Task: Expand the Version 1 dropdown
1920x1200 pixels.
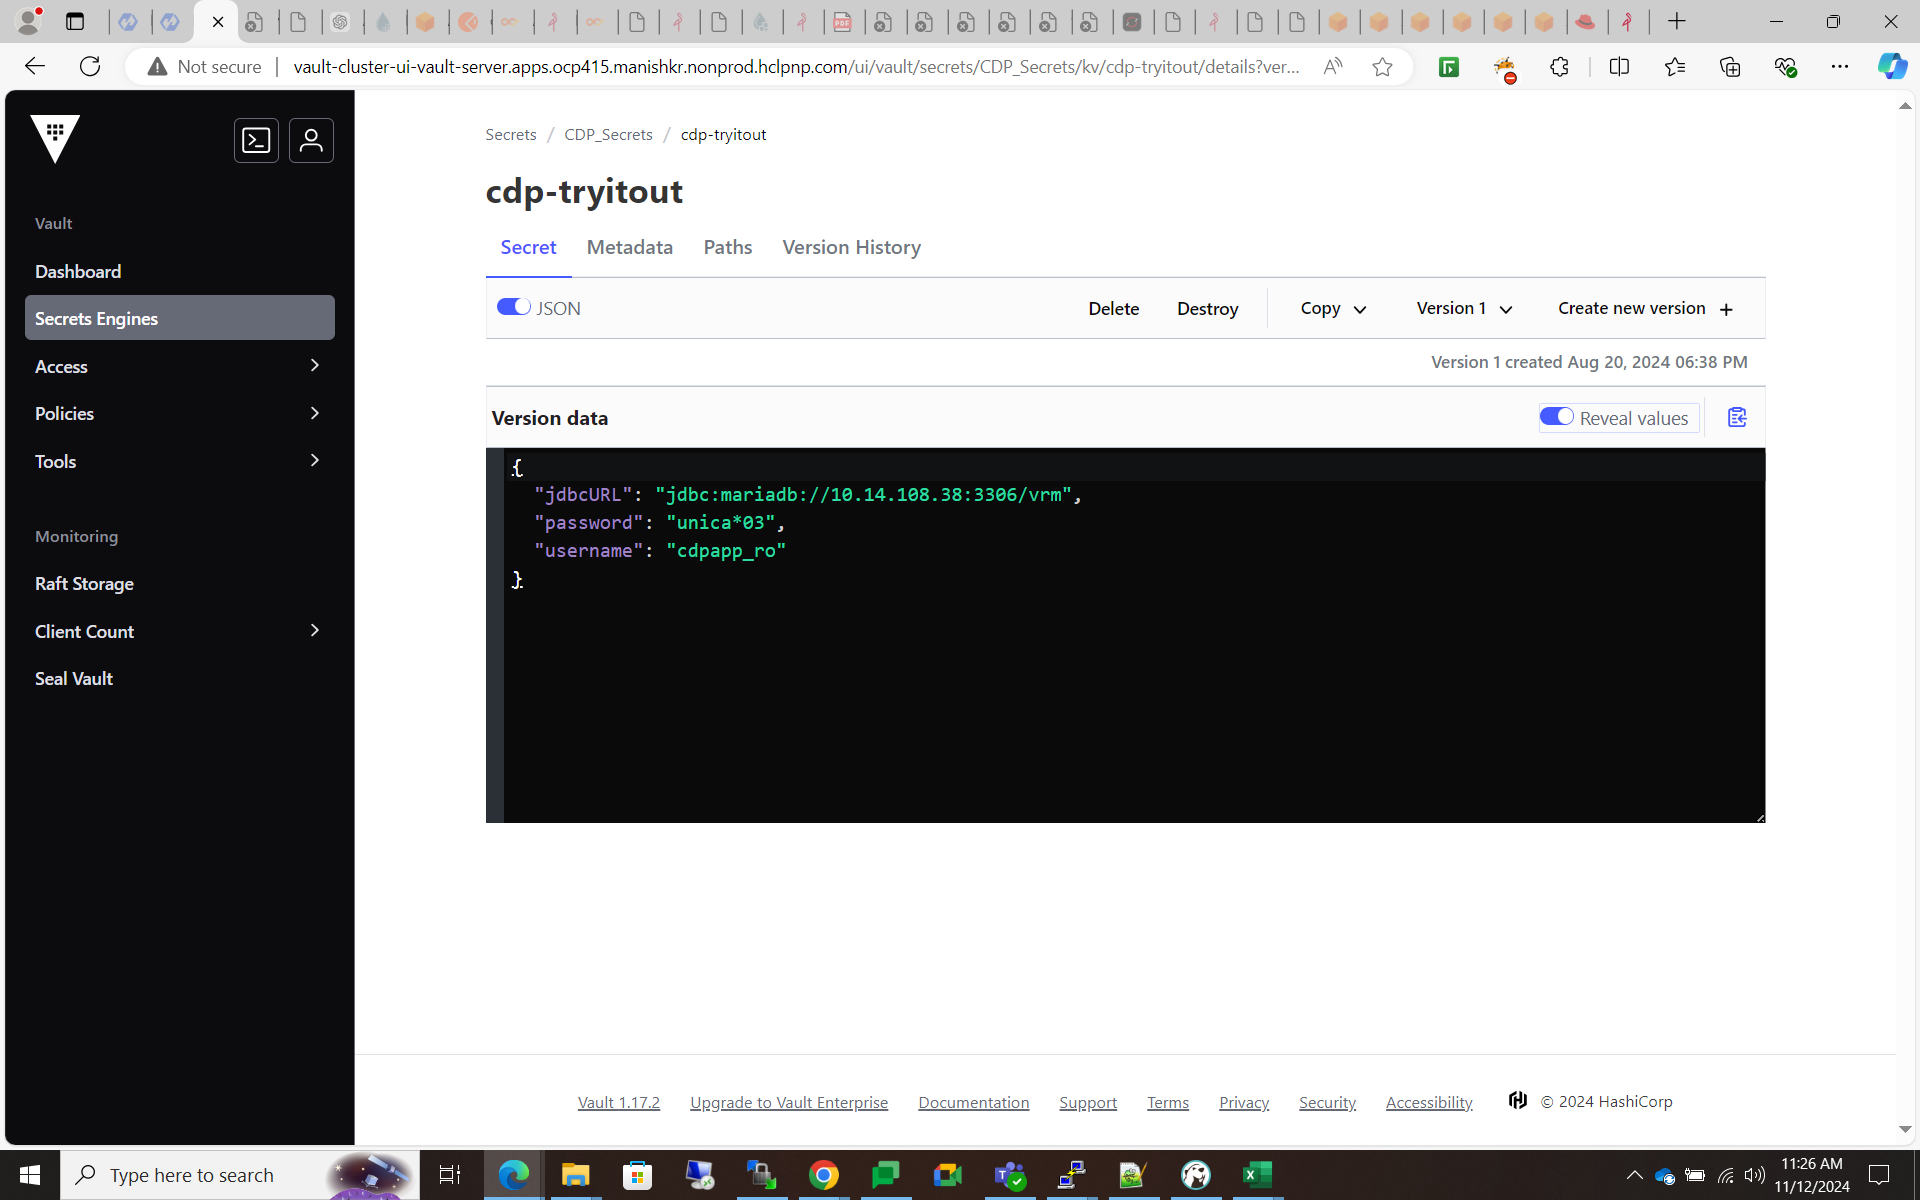Action: pyautogui.click(x=1464, y=309)
